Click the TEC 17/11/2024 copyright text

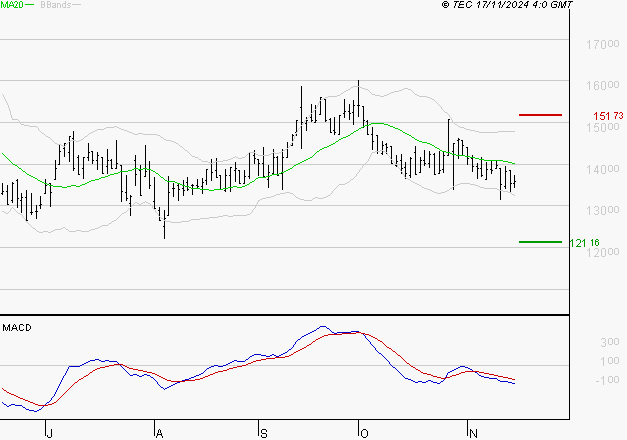coord(507,5)
